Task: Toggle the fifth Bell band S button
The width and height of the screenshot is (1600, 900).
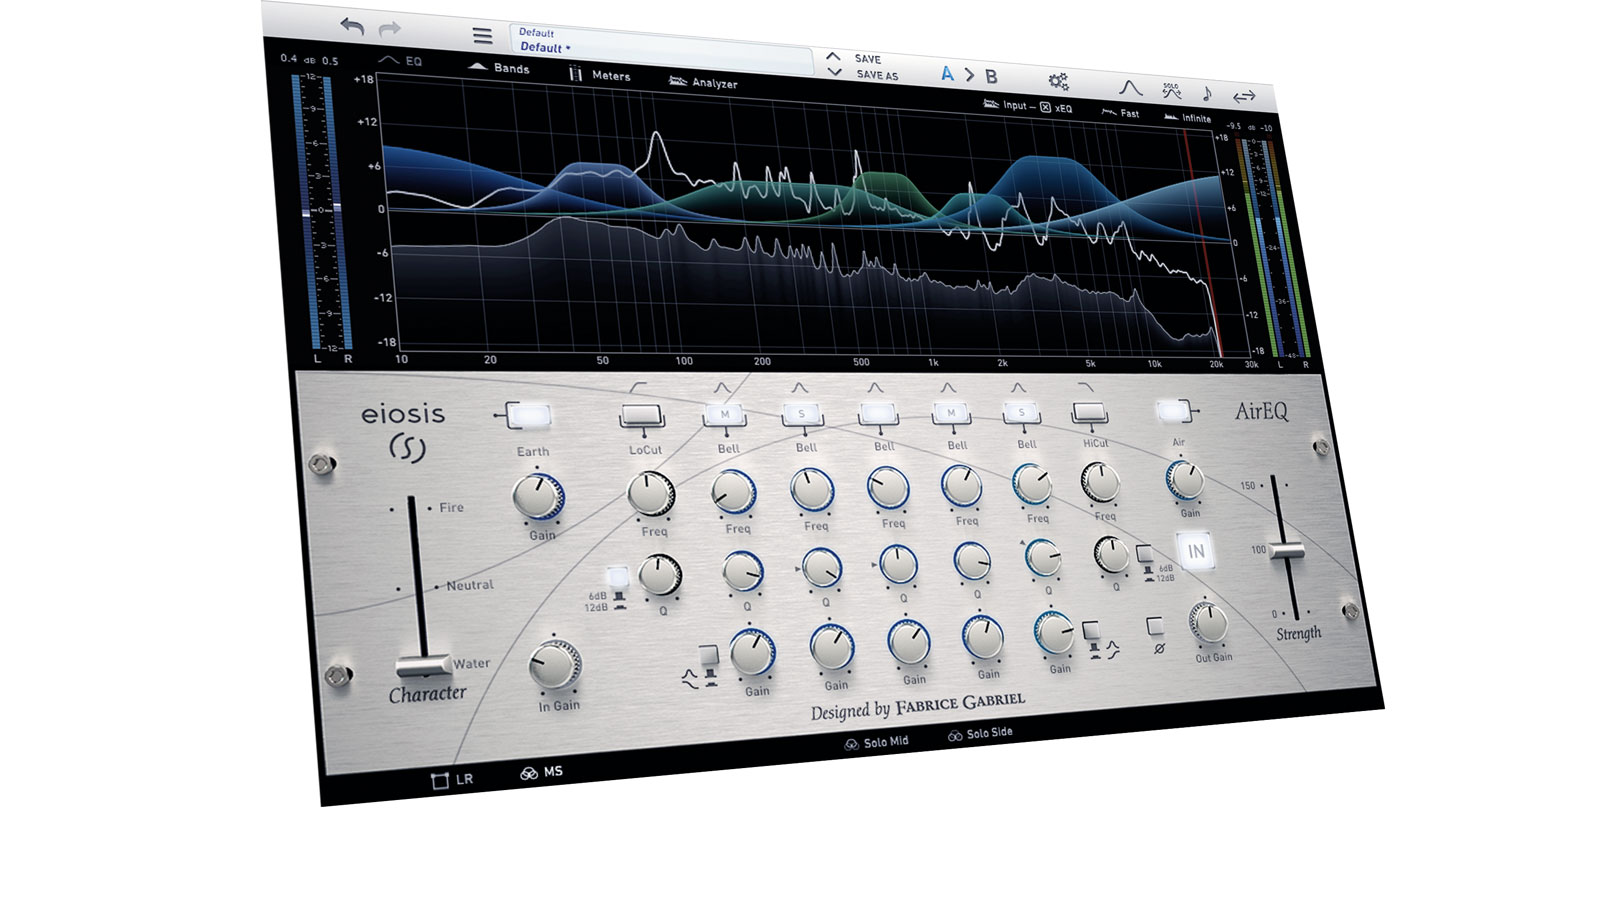Action: coord(1021,412)
